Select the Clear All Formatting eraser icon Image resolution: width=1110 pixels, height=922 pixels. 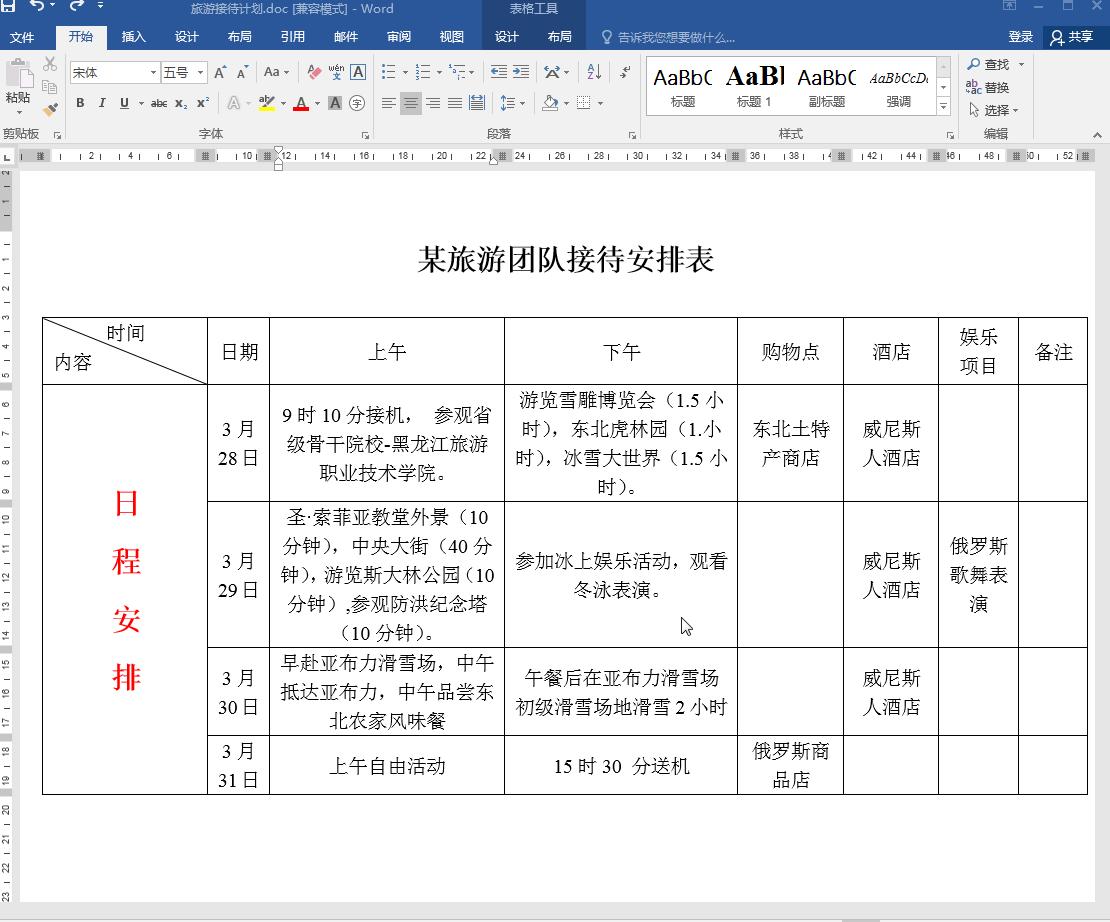[x=313, y=71]
